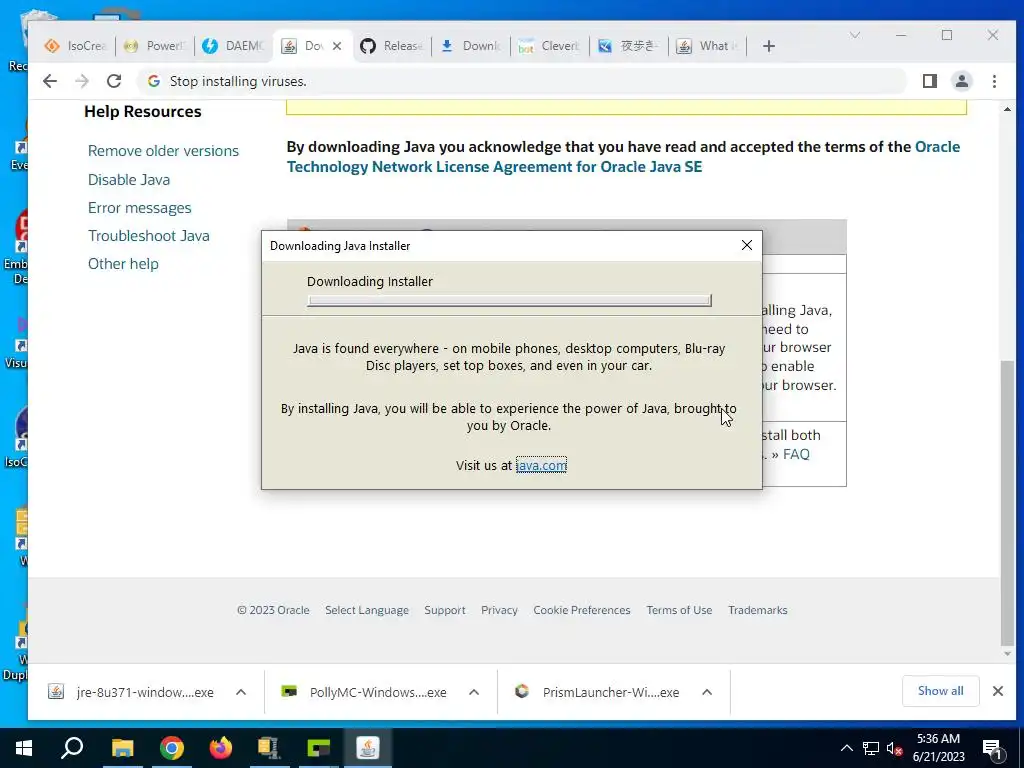Open Trademarks footer link
1024x768 pixels.
tap(758, 610)
